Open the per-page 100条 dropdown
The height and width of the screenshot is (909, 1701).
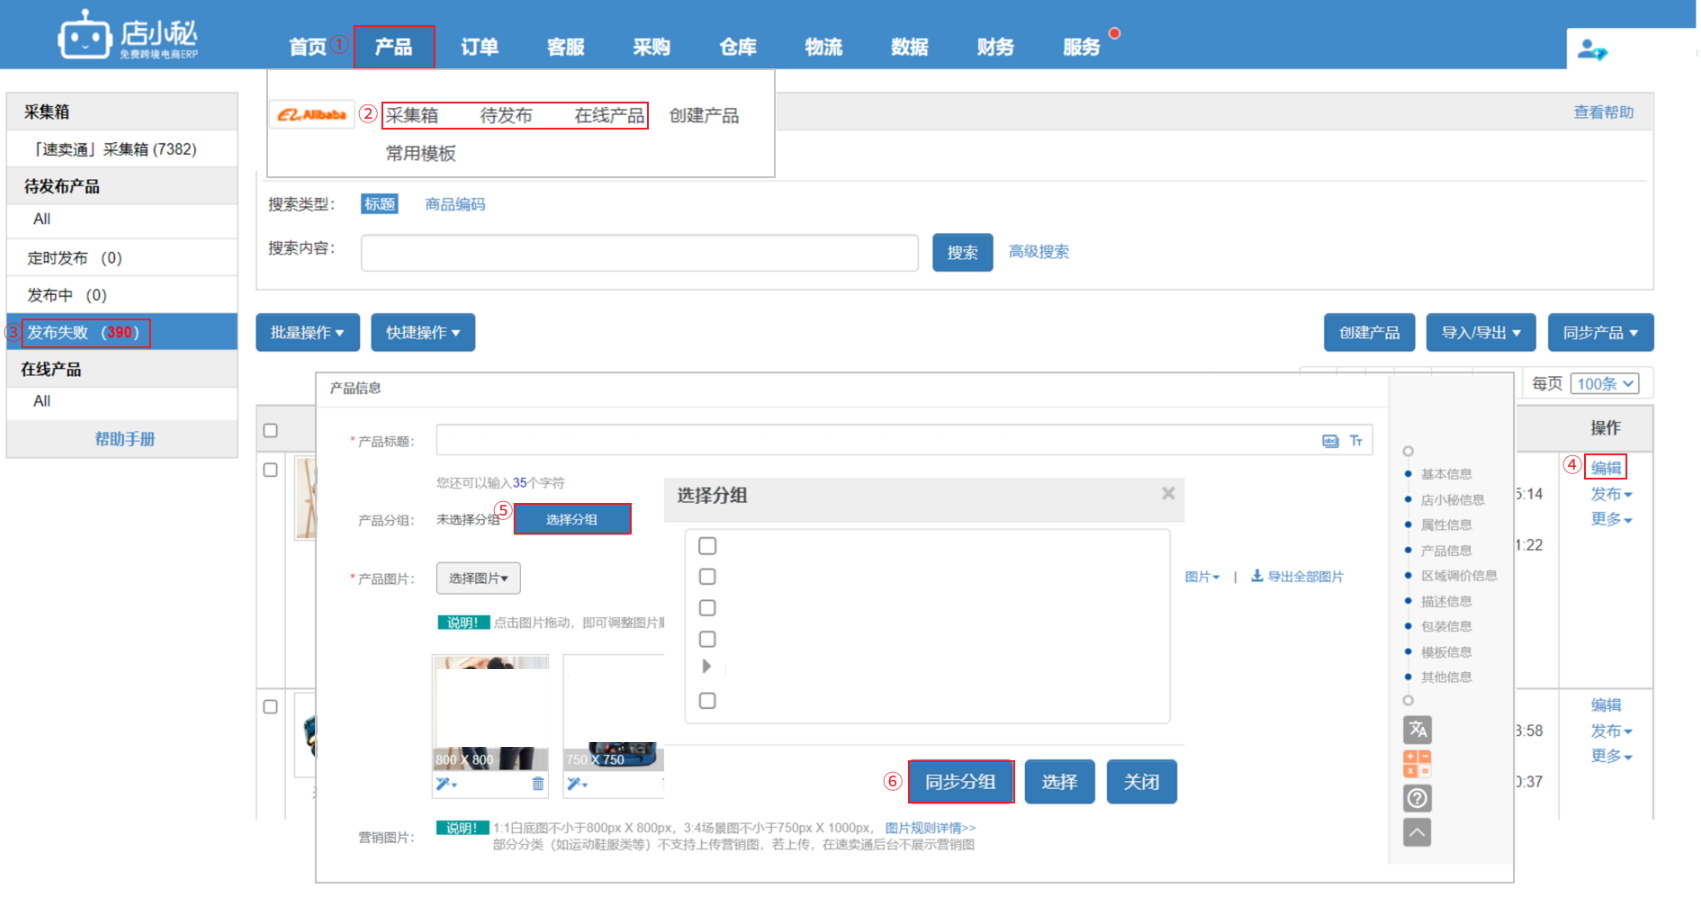coord(1606,384)
